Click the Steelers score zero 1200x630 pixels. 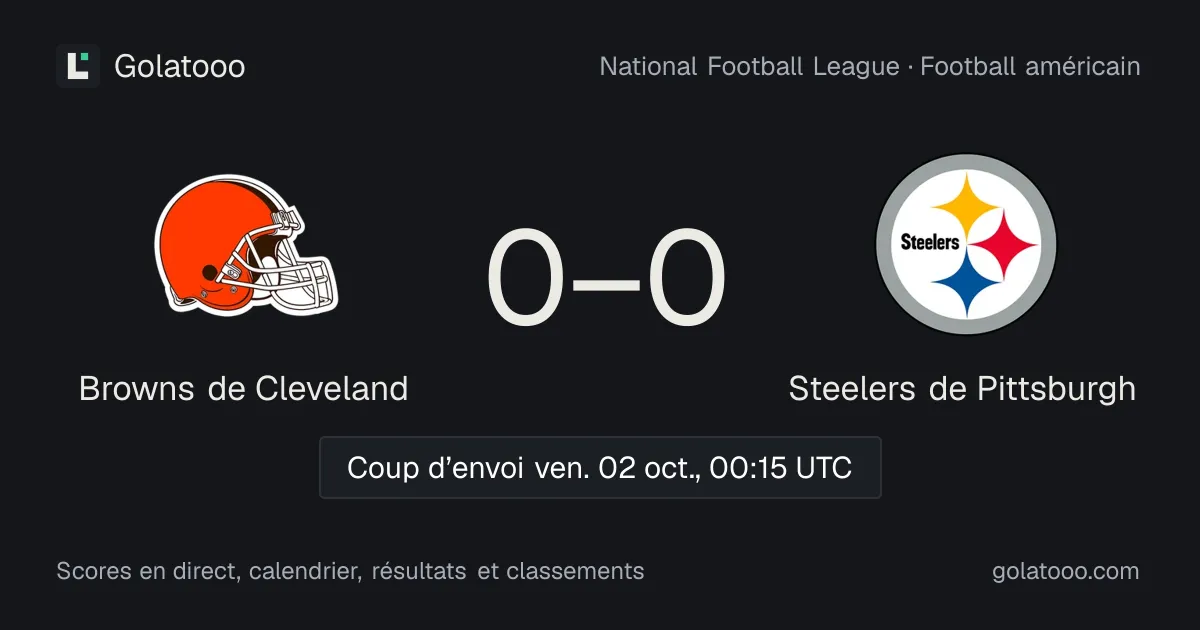click(x=686, y=278)
